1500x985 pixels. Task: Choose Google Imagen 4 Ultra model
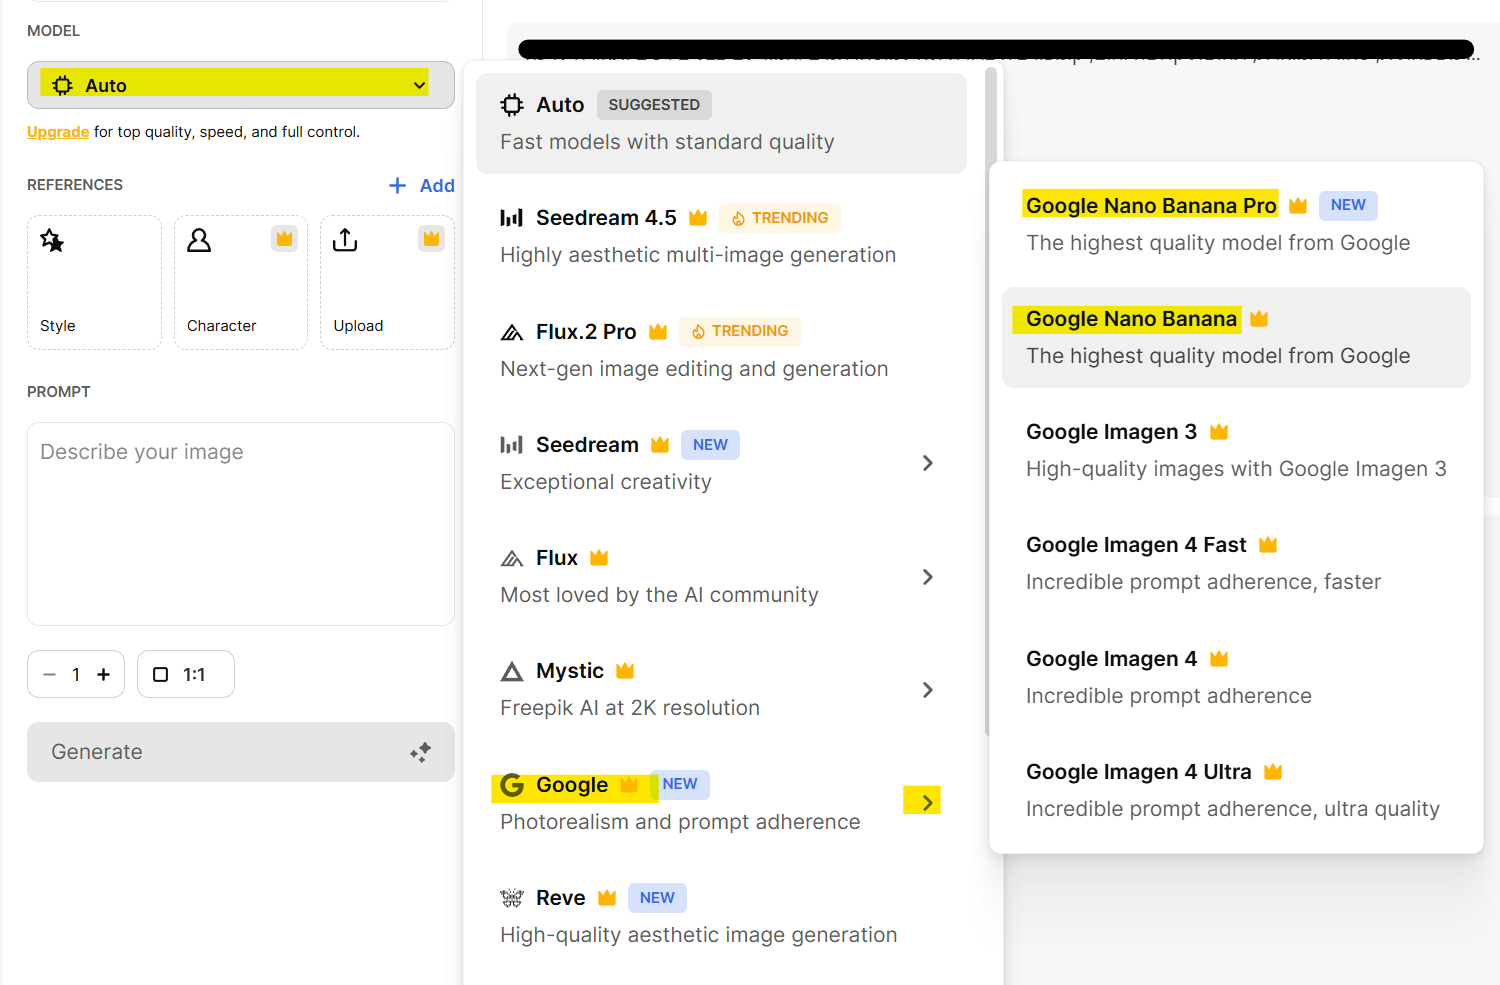[x=1138, y=772]
